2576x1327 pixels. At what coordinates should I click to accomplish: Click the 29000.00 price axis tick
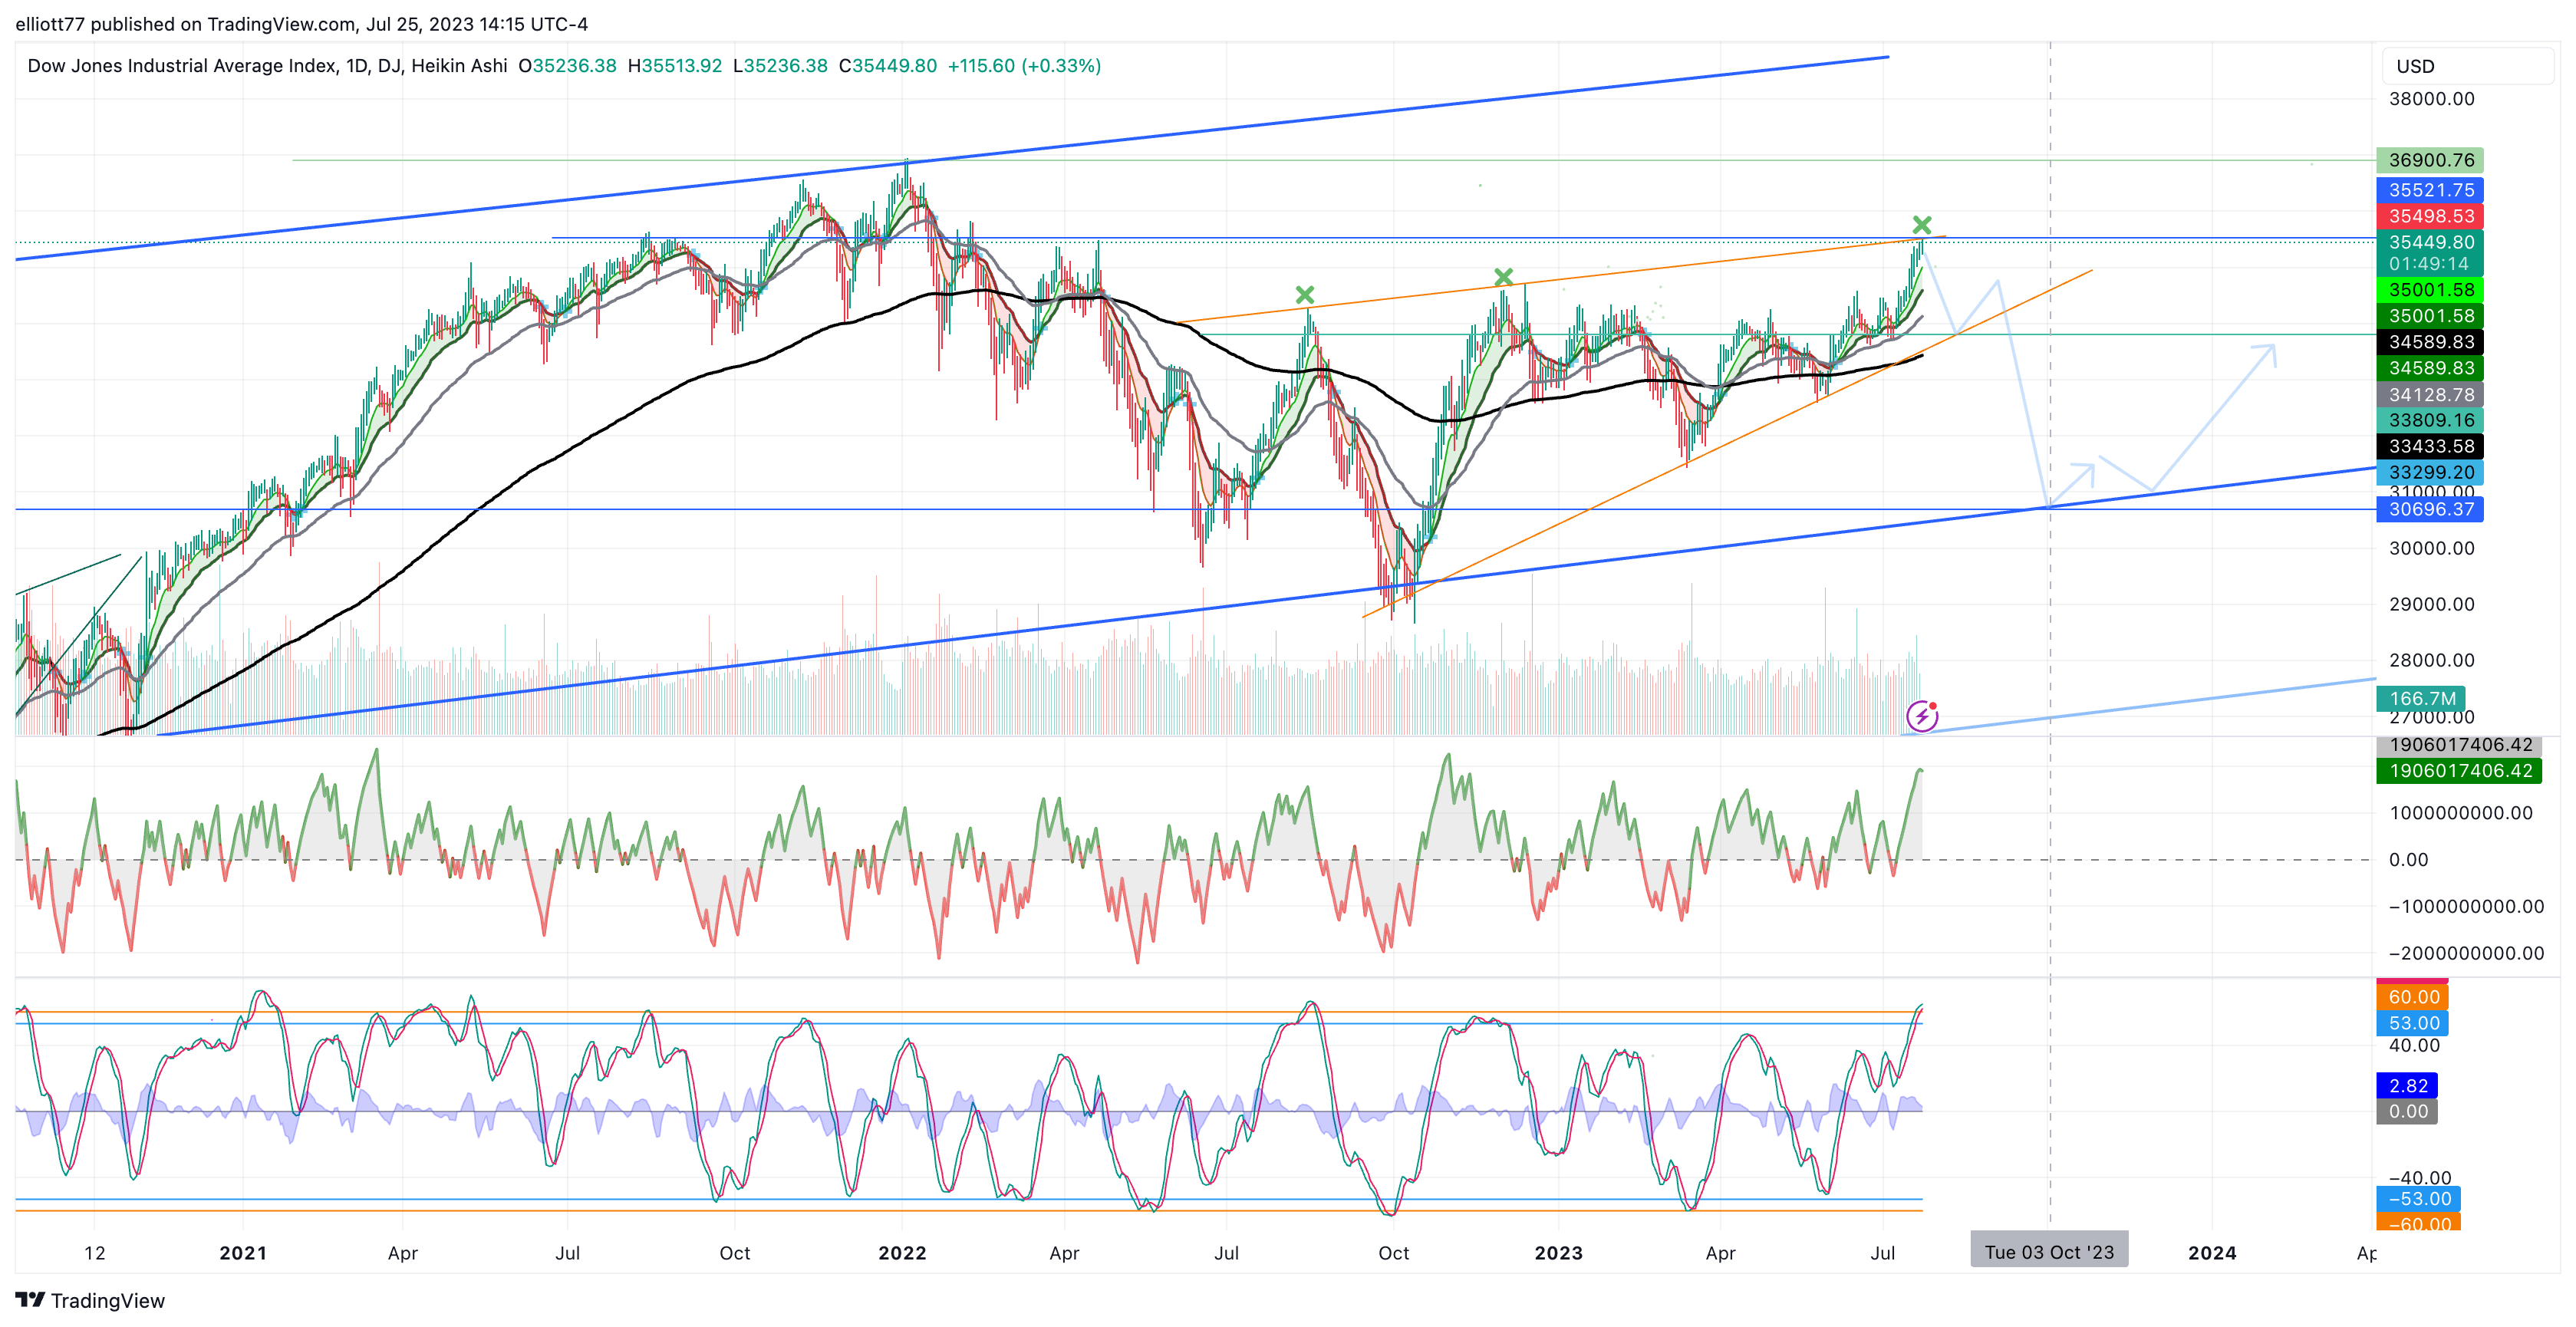2432,604
